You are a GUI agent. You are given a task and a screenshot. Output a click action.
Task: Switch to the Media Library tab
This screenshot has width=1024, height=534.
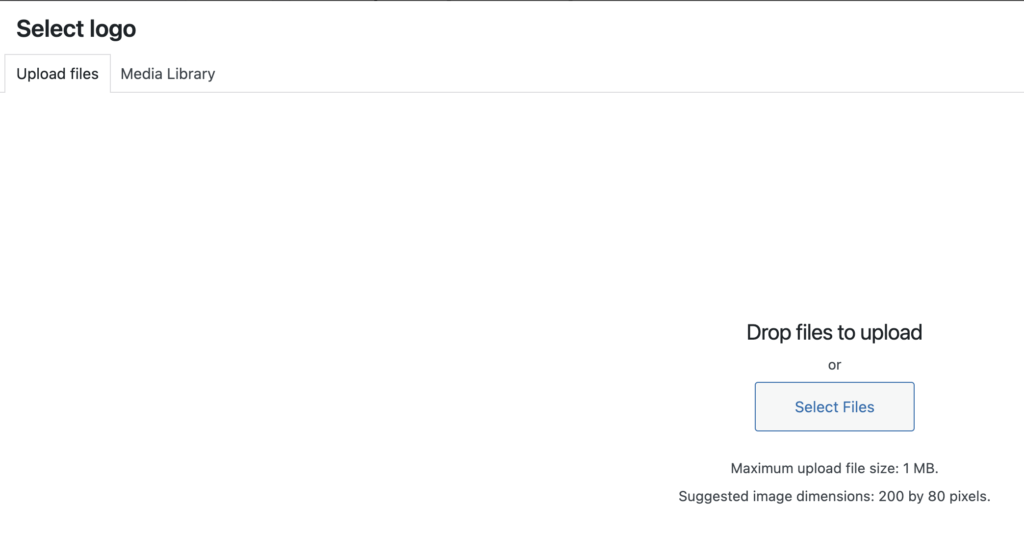point(168,74)
